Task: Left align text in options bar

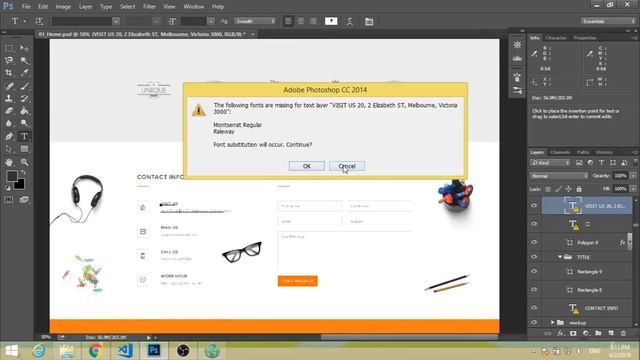Action: tap(288, 21)
